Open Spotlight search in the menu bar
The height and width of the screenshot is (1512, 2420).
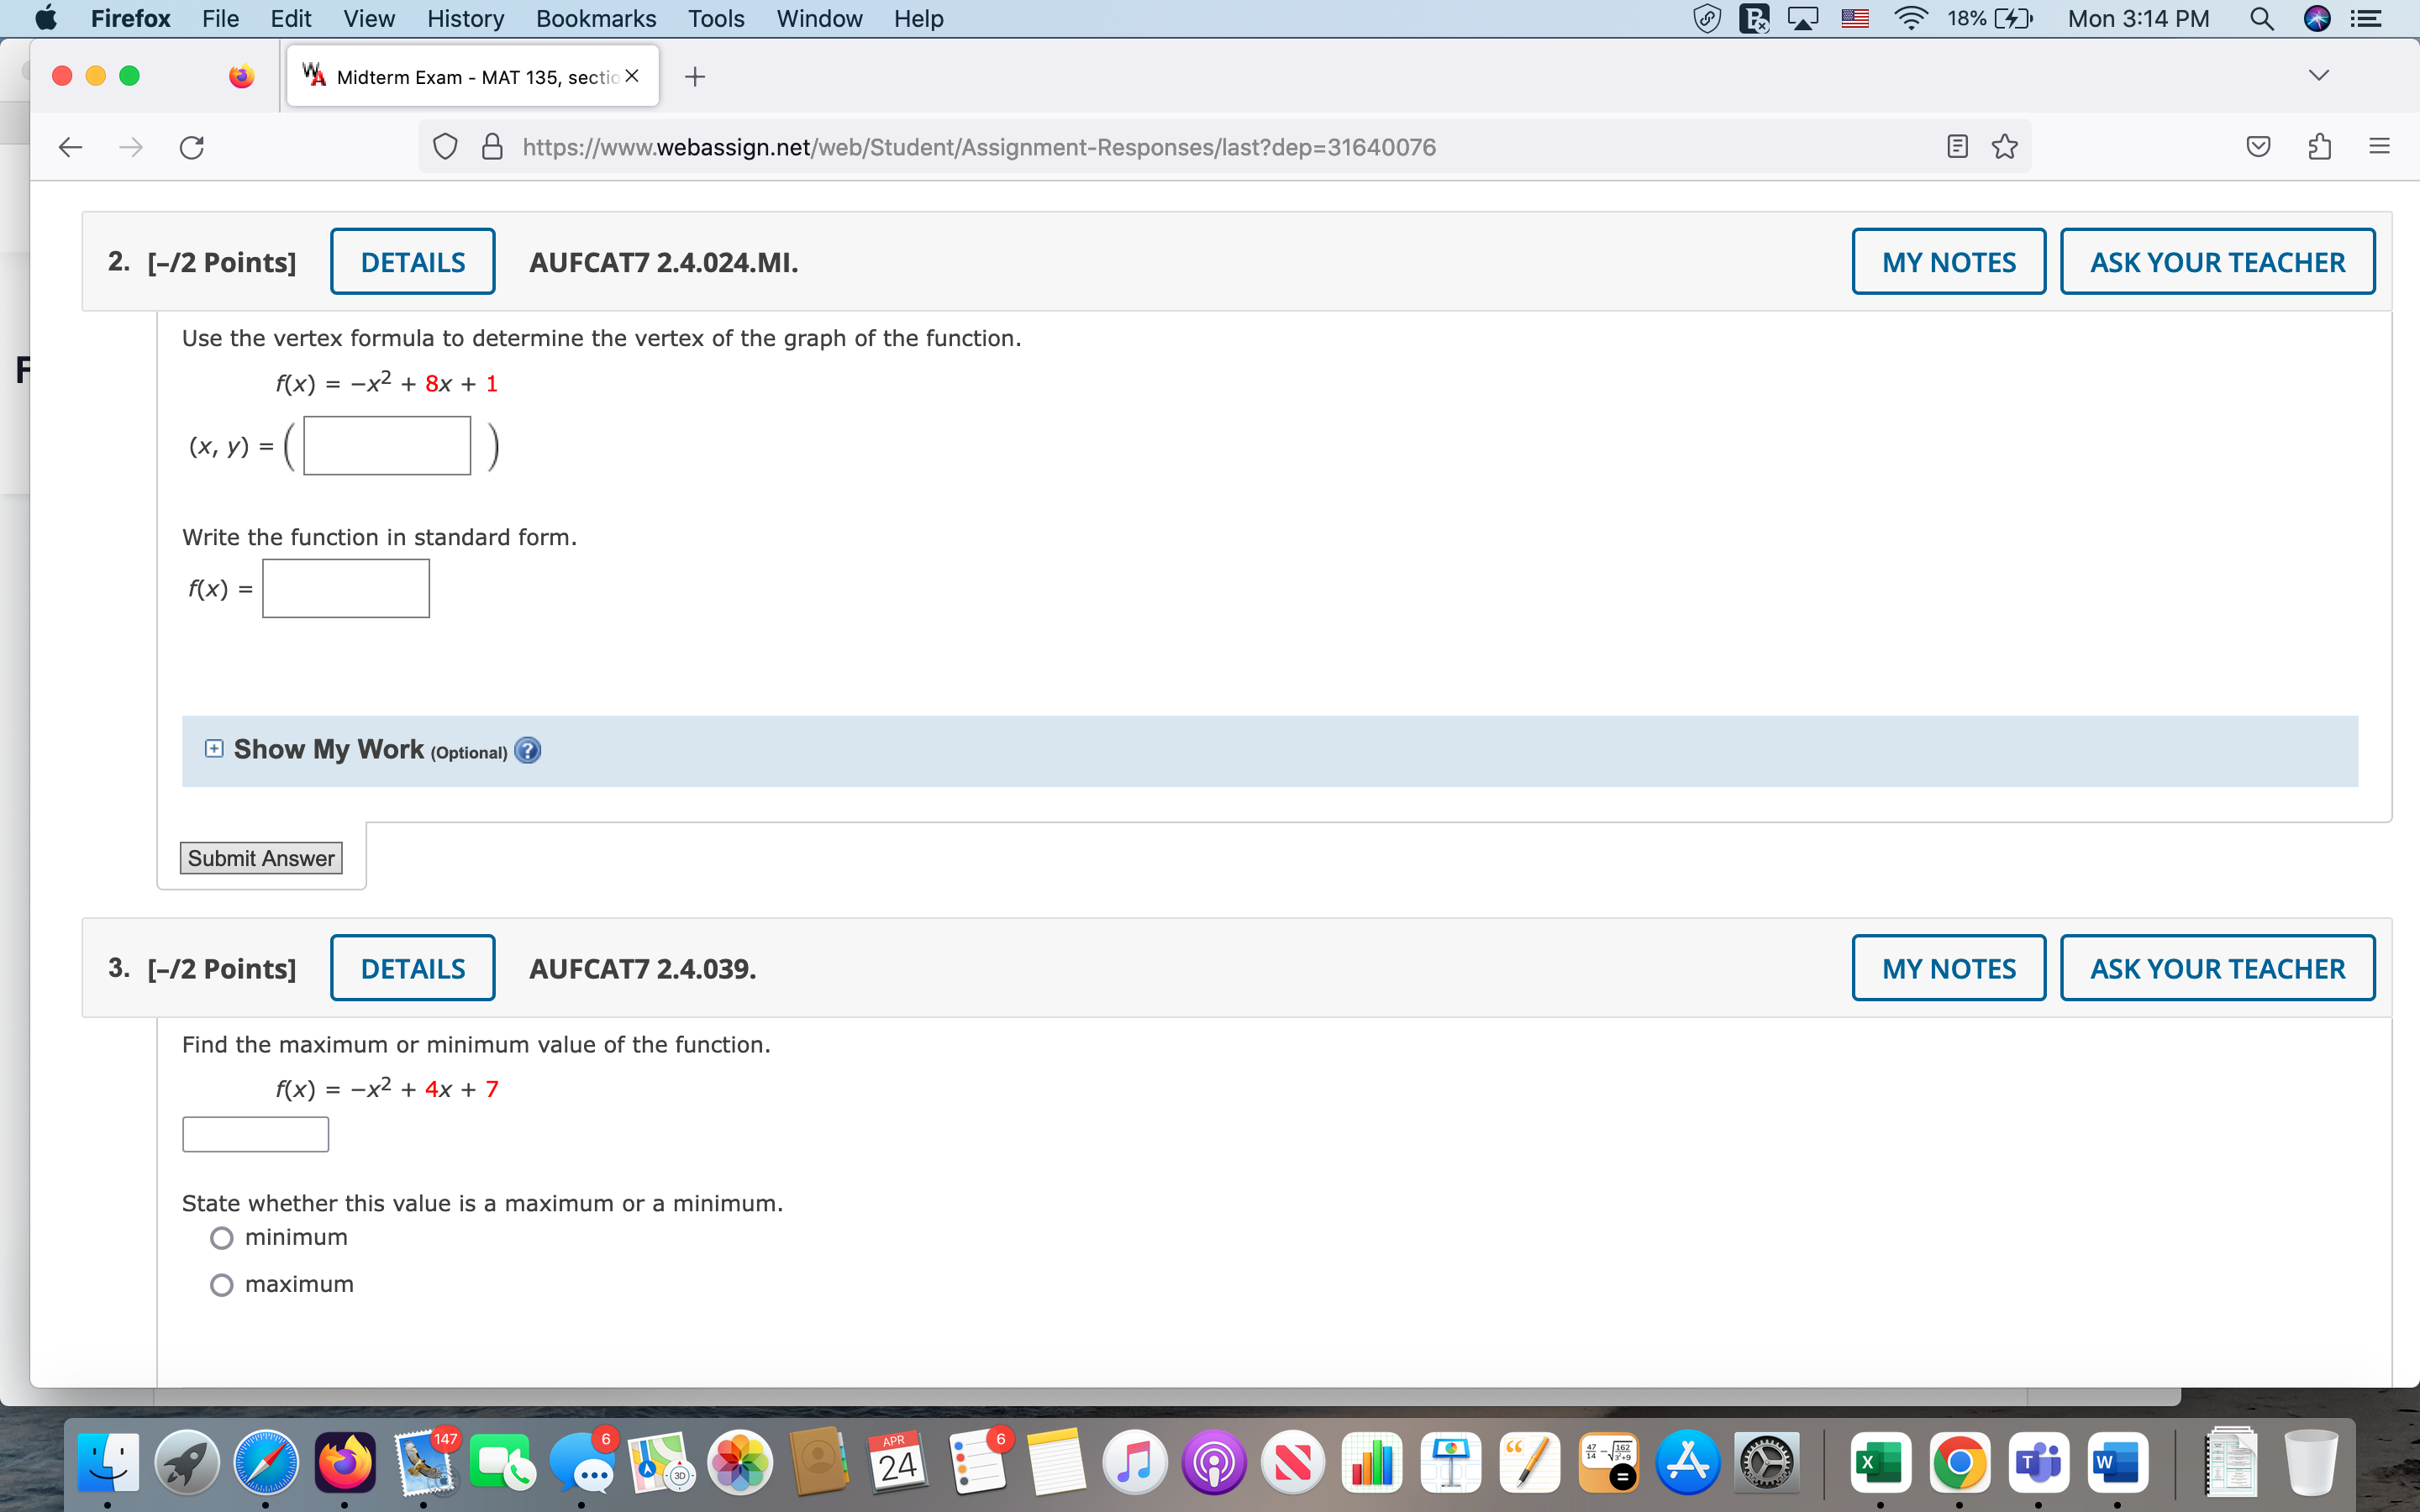2261,18
